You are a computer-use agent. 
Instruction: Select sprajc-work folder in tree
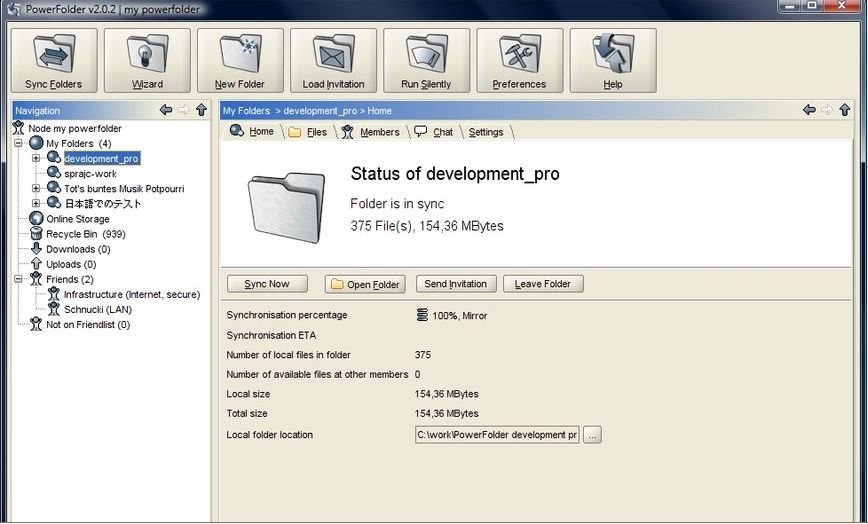tap(90, 174)
